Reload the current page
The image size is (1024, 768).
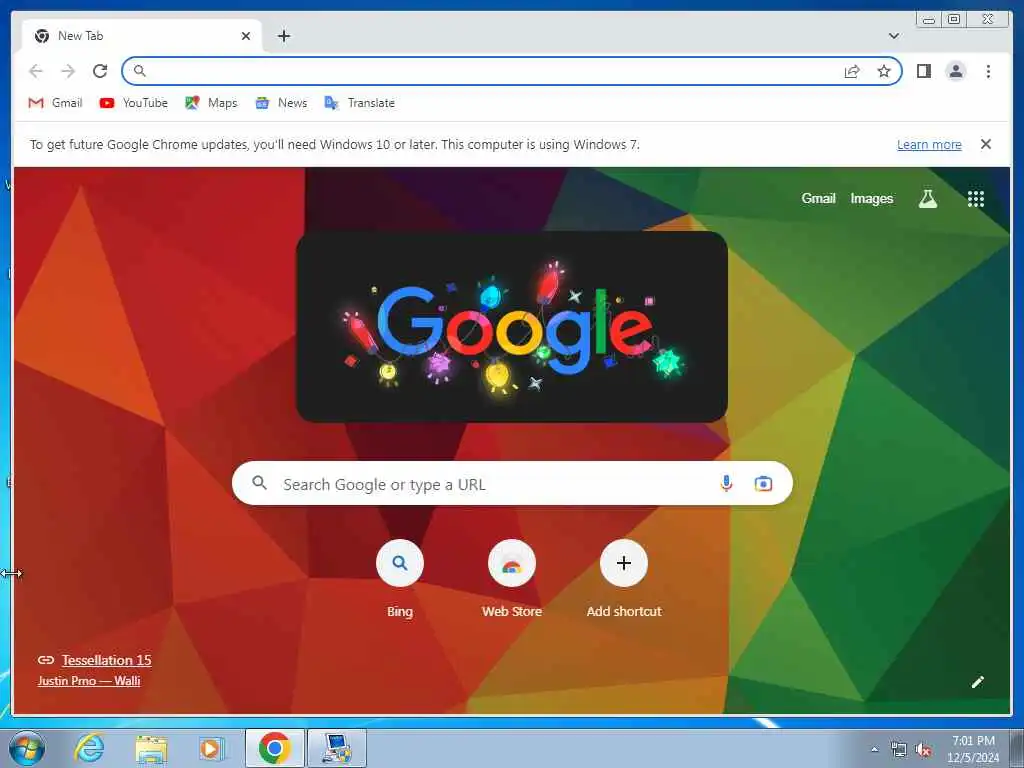[x=100, y=71]
